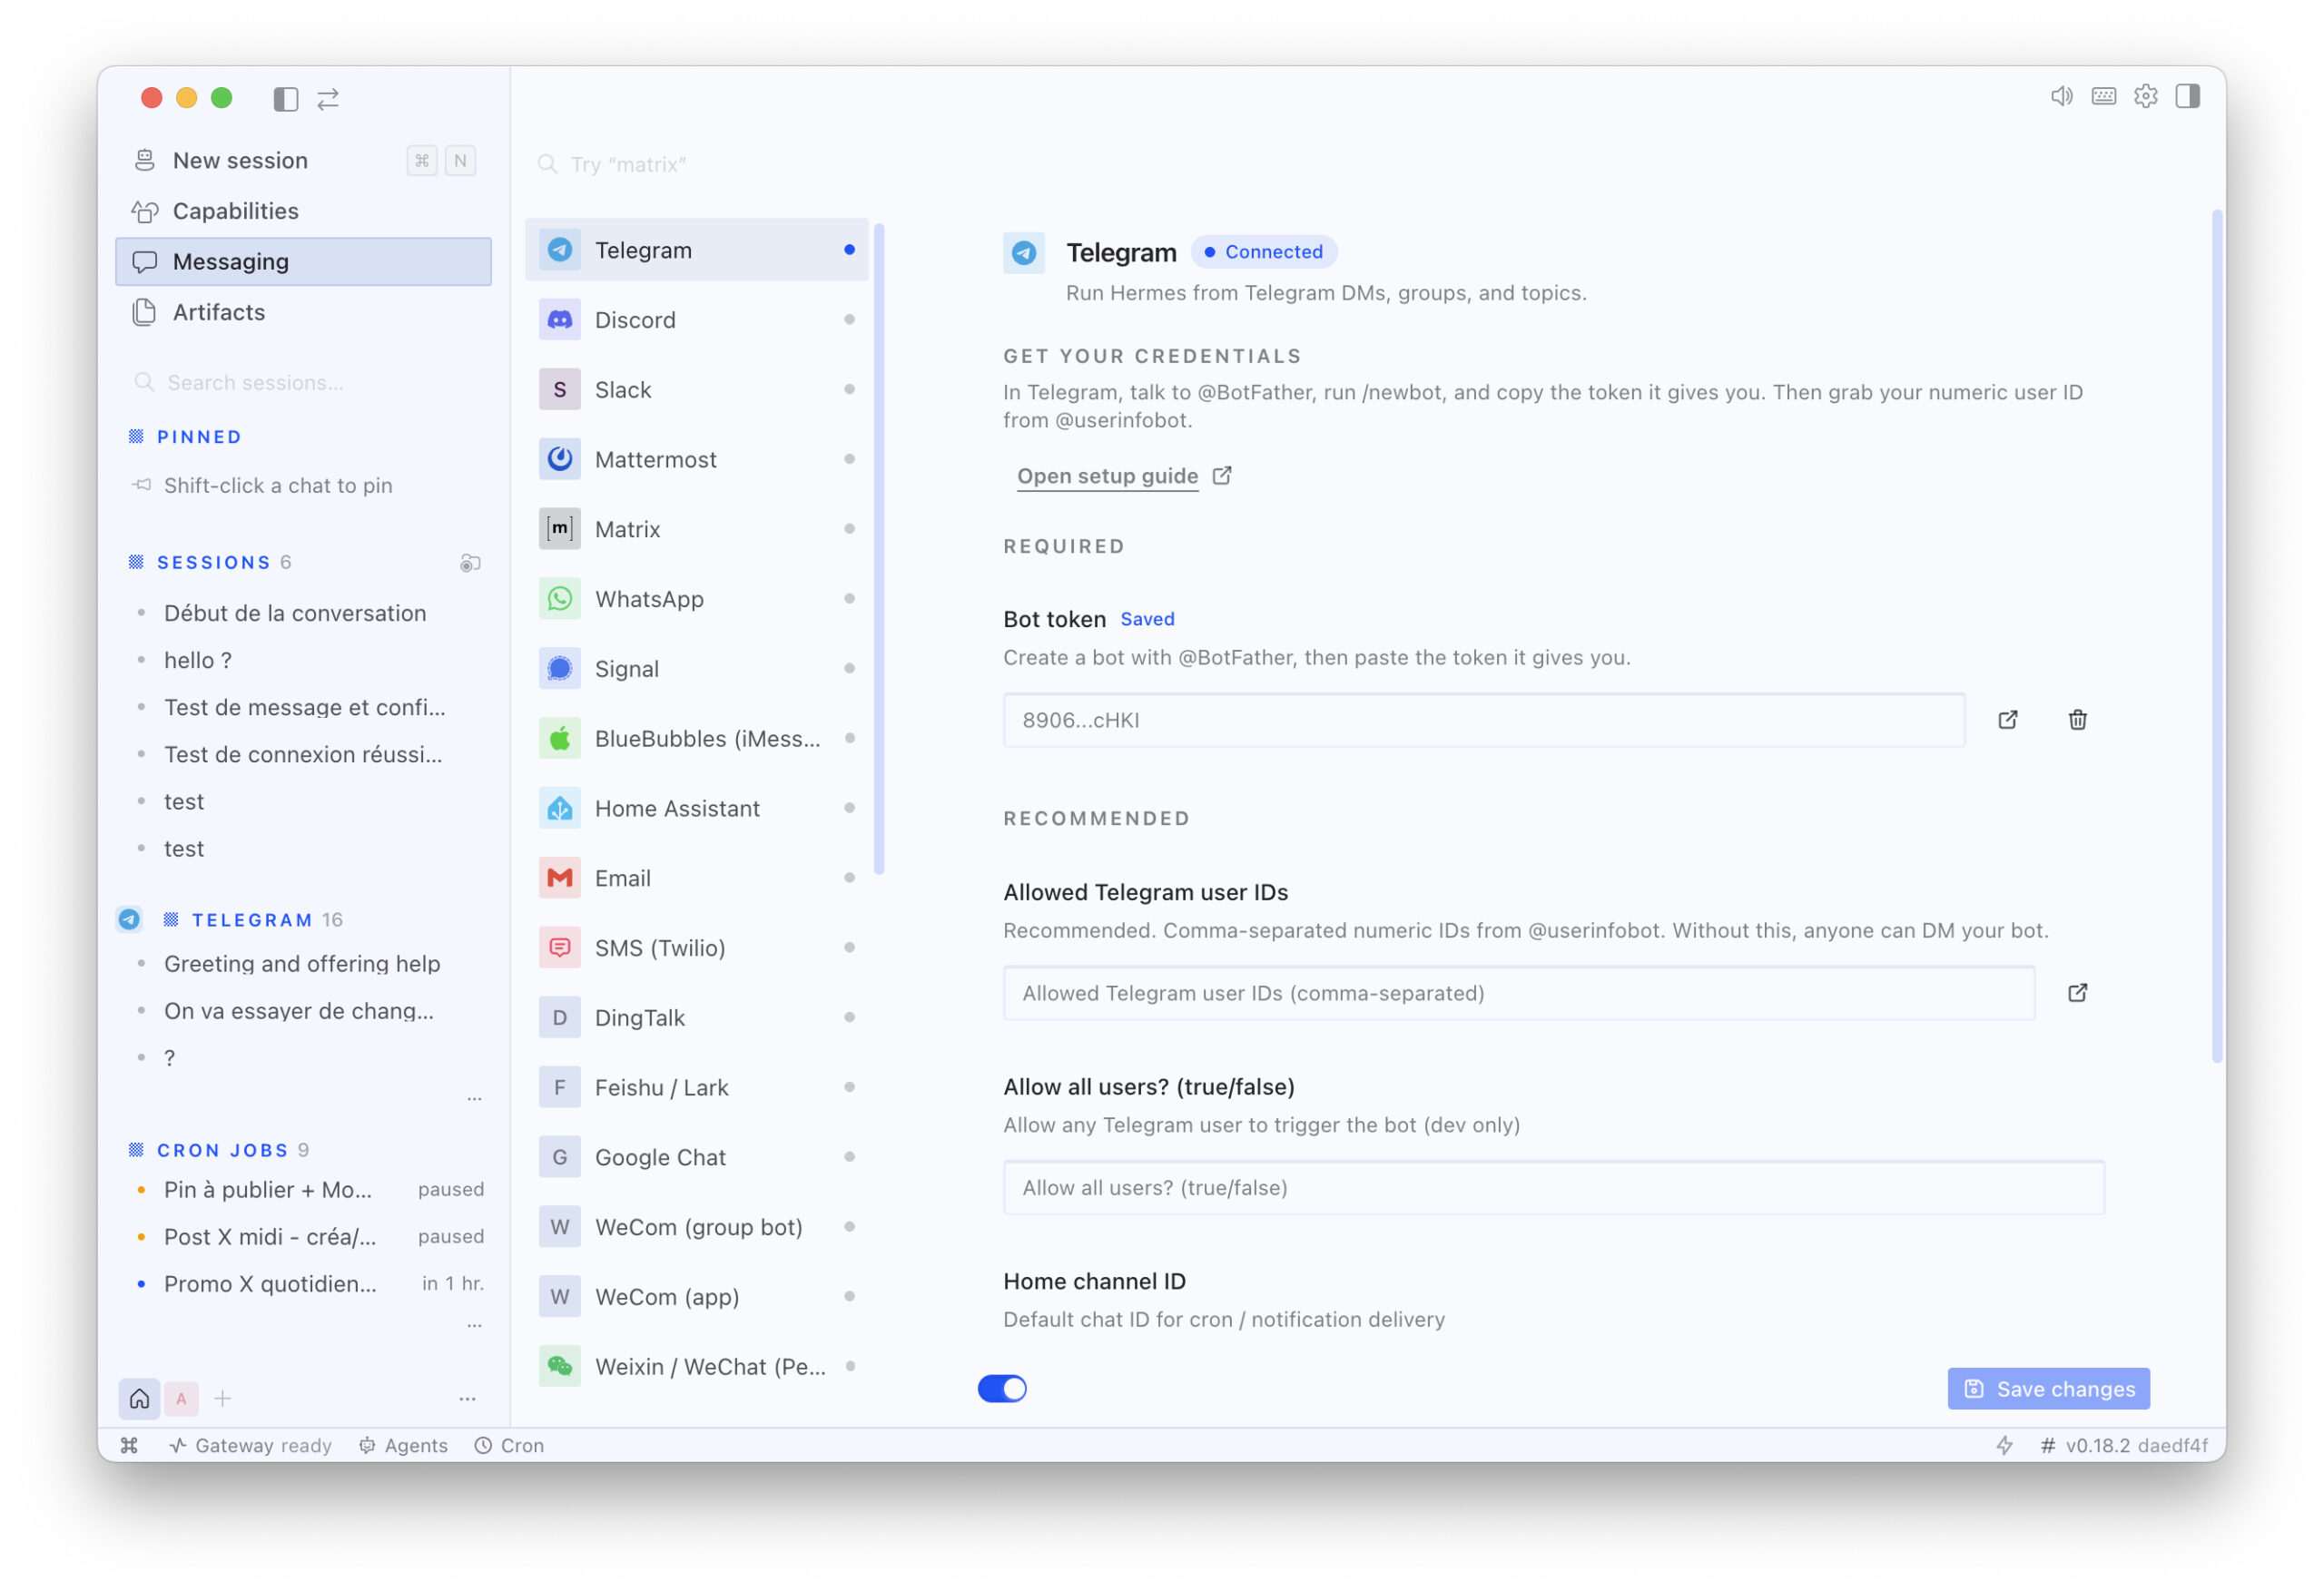Show more Telegram sessions via ellipsis
The width and height of the screenshot is (2324, 1591).
point(474,1098)
